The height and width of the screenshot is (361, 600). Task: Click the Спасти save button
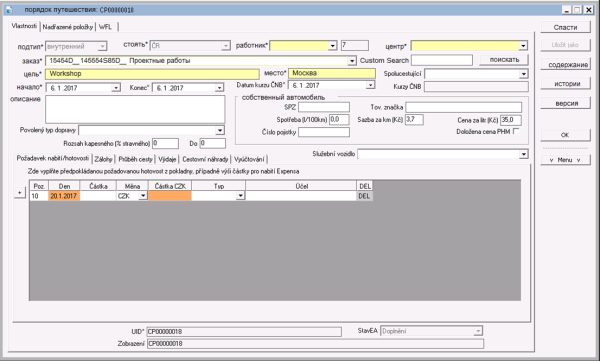pyautogui.click(x=566, y=28)
